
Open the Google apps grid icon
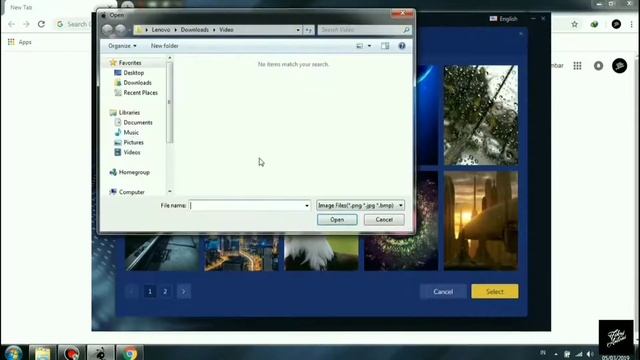[x=577, y=66]
